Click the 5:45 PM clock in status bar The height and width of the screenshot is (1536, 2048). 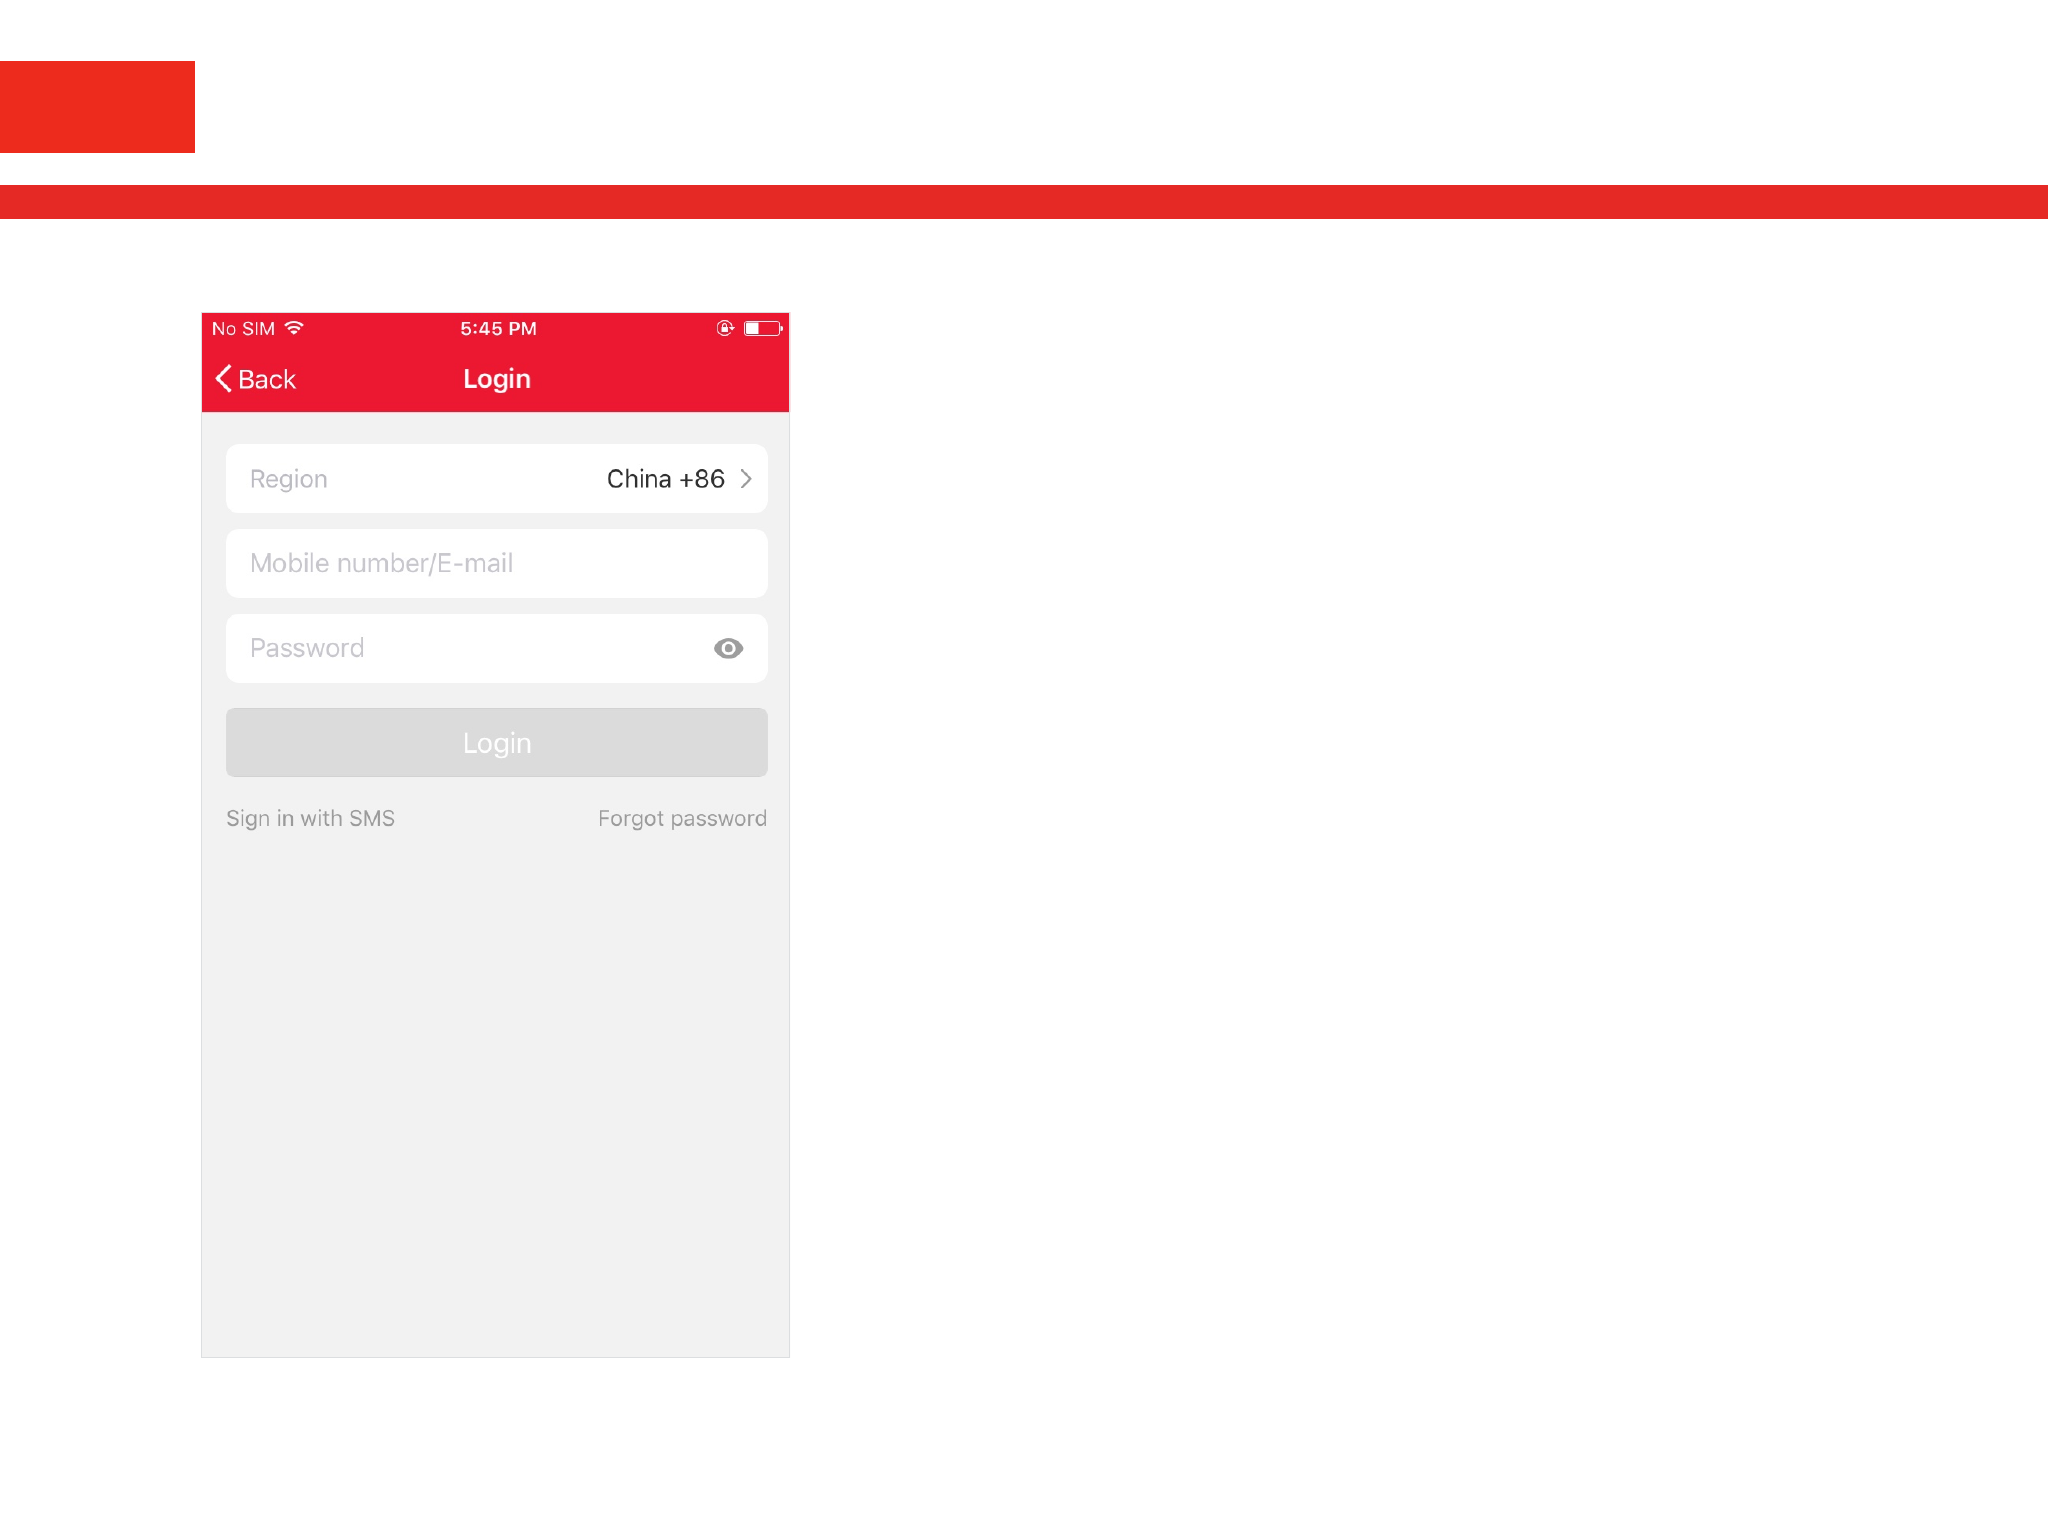498,329
